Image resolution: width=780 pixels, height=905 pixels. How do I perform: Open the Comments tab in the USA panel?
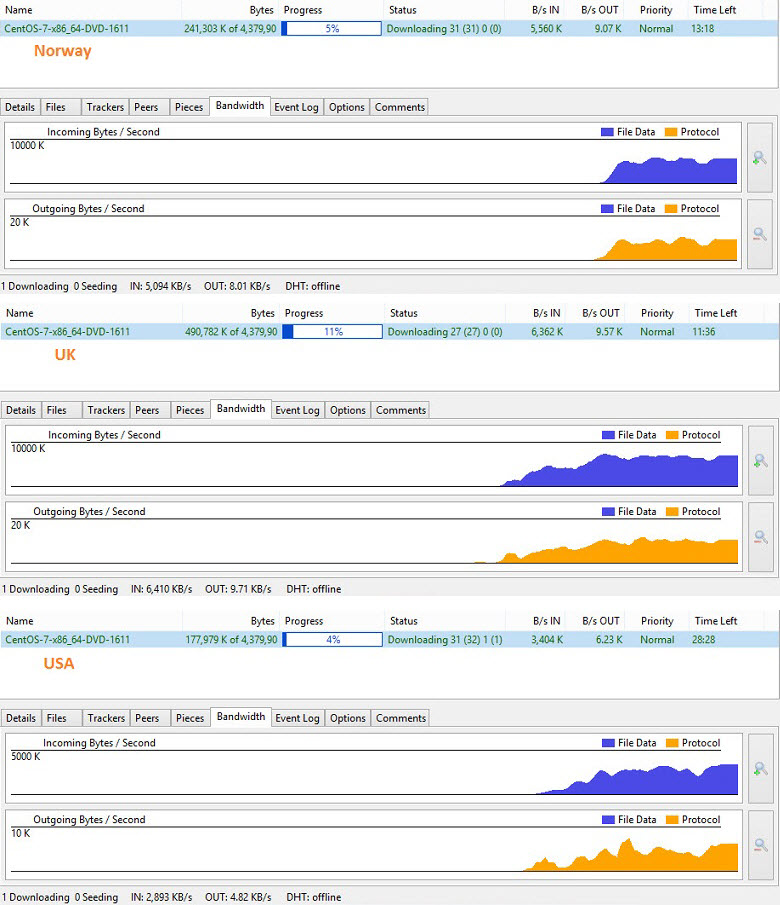click(x=401, y=718)
